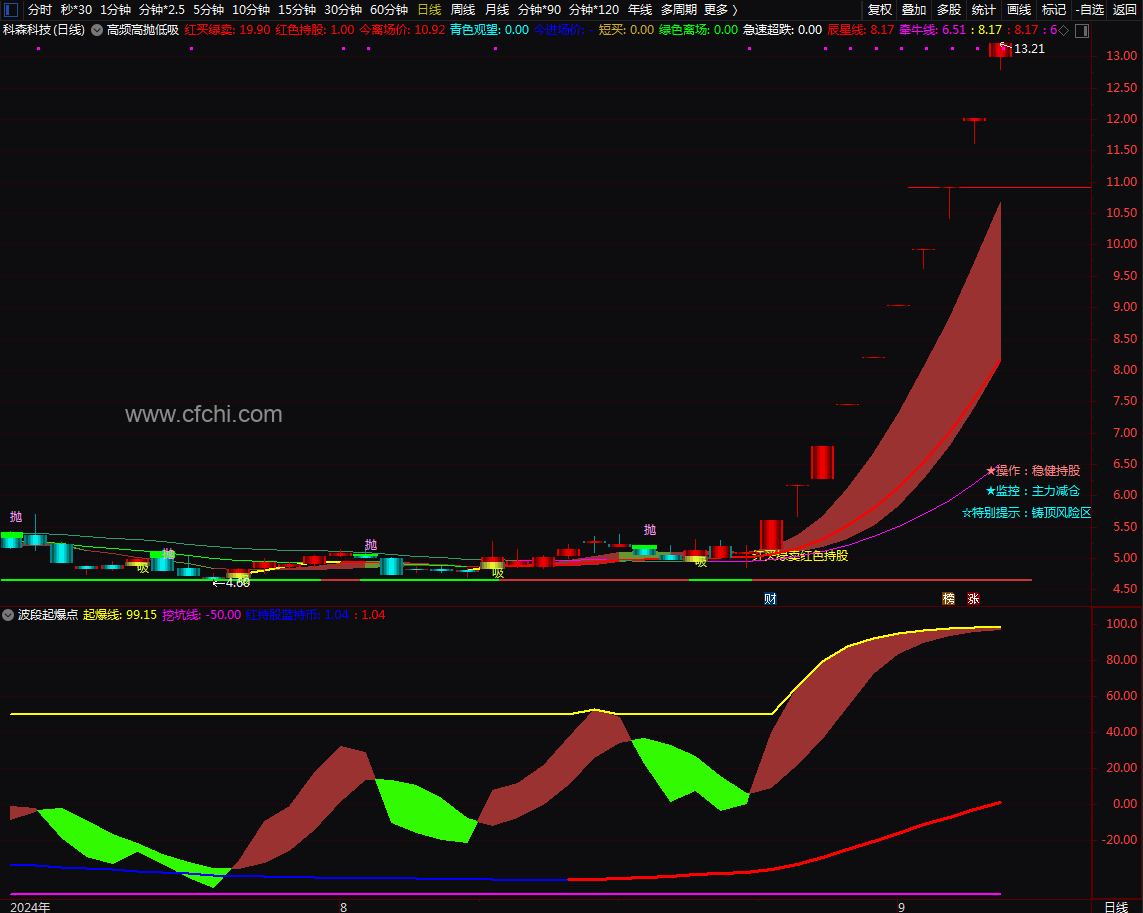The width and height of the screenshot is (1143, 913).
Task: Click the 13.21 high price label
Action: (x=1029, y=49)
